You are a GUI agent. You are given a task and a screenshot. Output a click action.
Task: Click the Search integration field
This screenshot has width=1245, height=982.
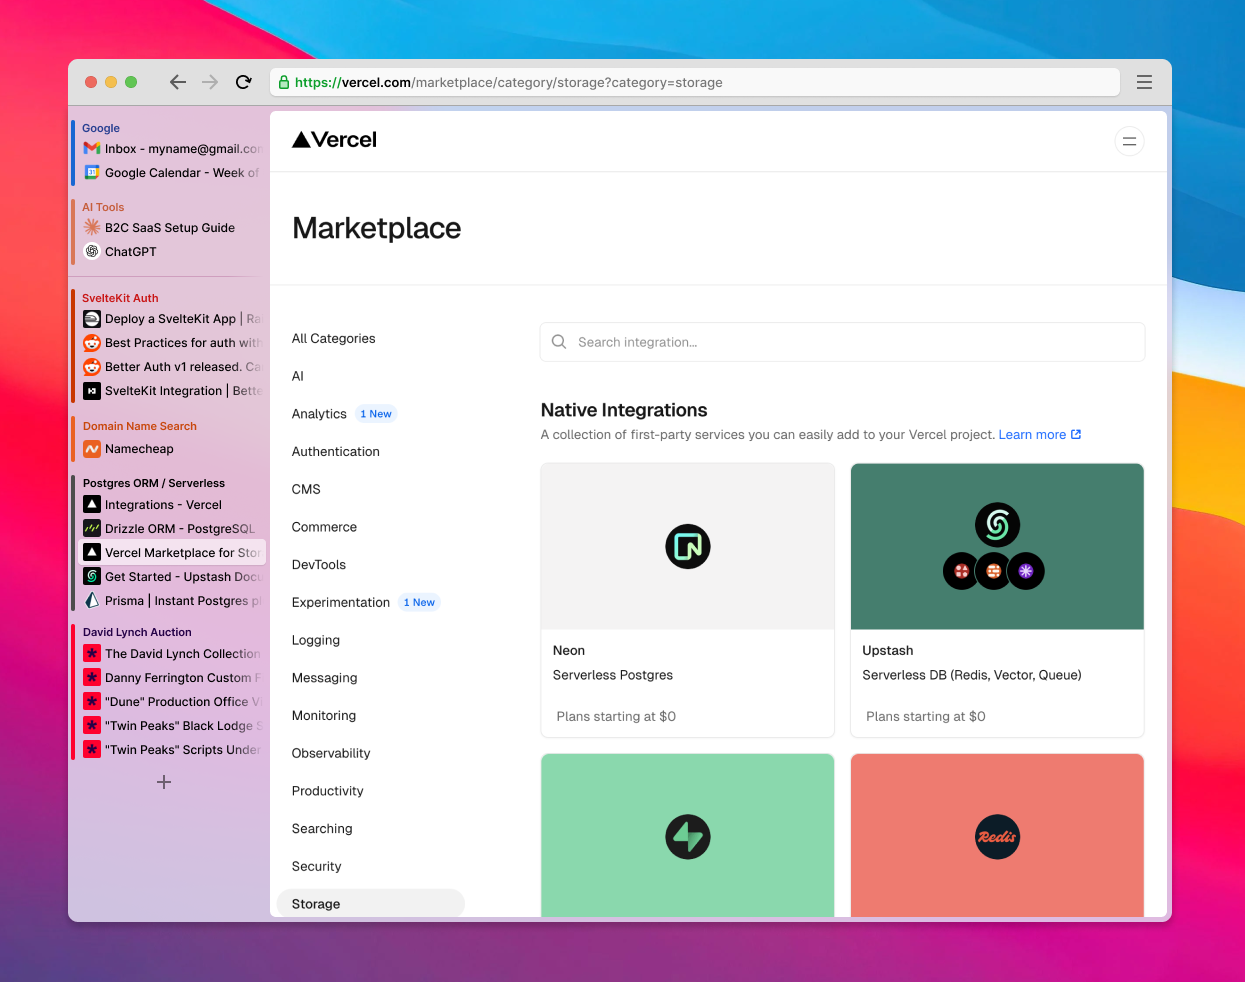842,342
